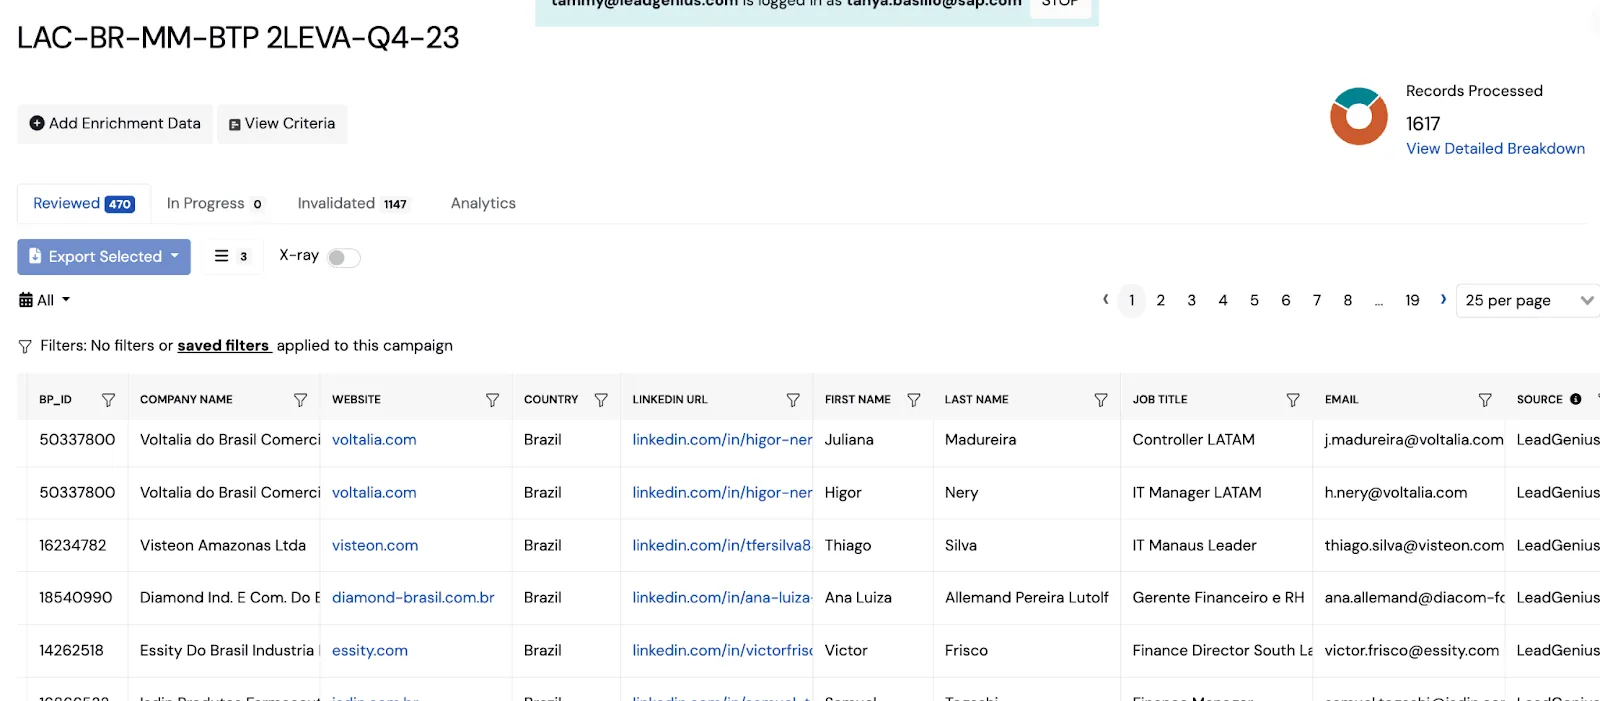The width and height of the screenshot is (1600, 701).
Task: Change the 25 per page selector
Action: tap(1527, 300)
